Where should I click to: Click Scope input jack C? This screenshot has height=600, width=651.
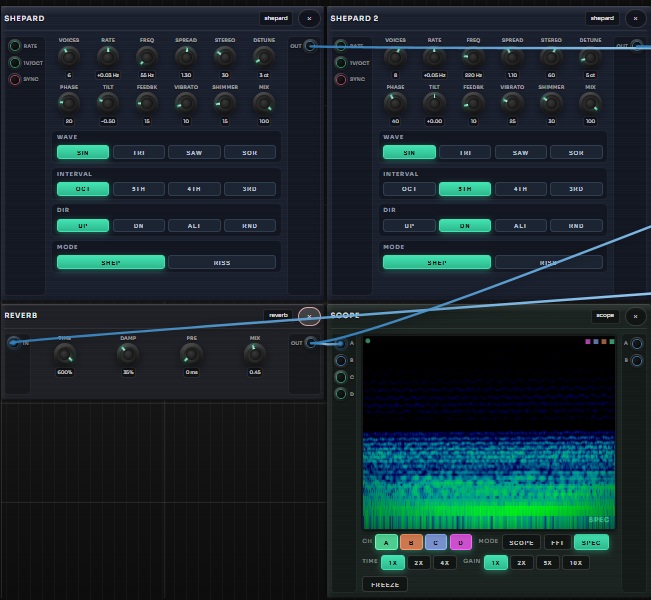pyautogui.click(x=340, y=377)
